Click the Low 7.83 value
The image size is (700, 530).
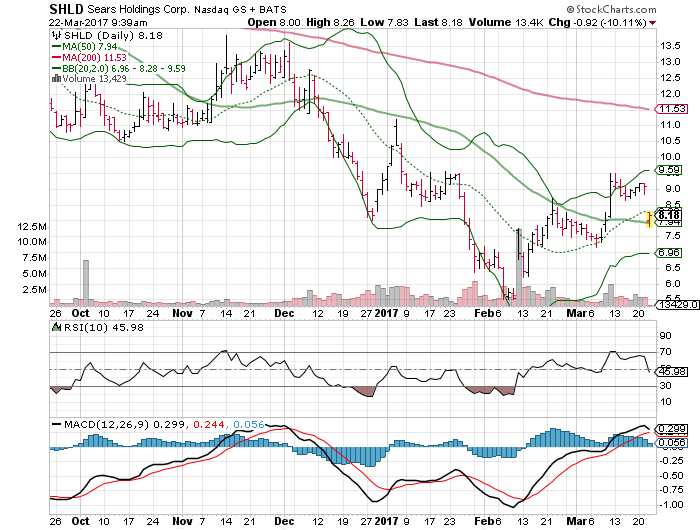click(x=384, y=22)
